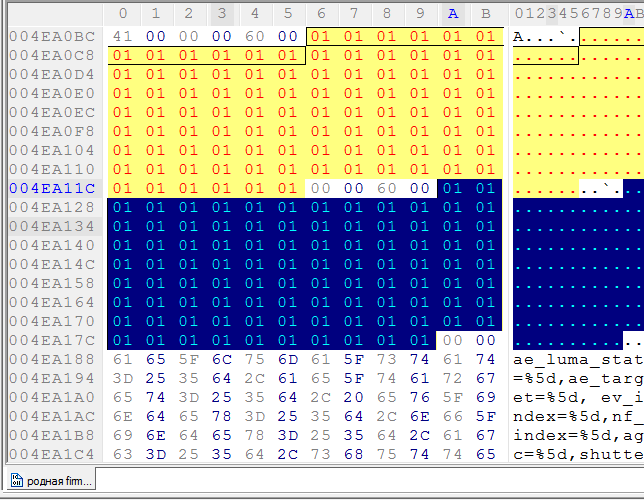Viewport: 644px width, 500px height.
Task: Click column header 3 in the hex ruler
Action: click(222, 13)
